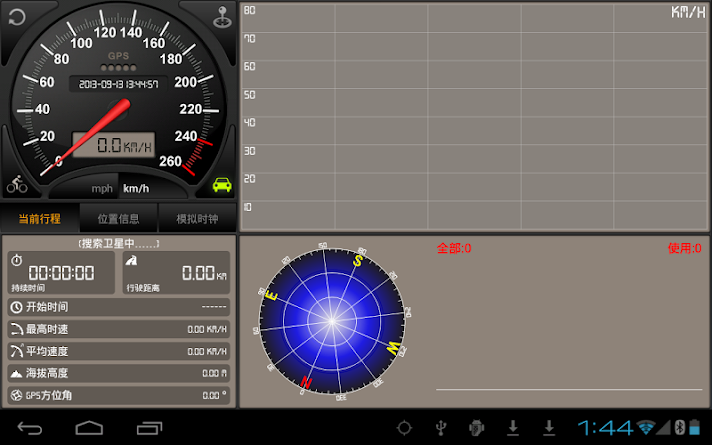Tap the 平均速度 average speed row

click(x=119, y=351)
